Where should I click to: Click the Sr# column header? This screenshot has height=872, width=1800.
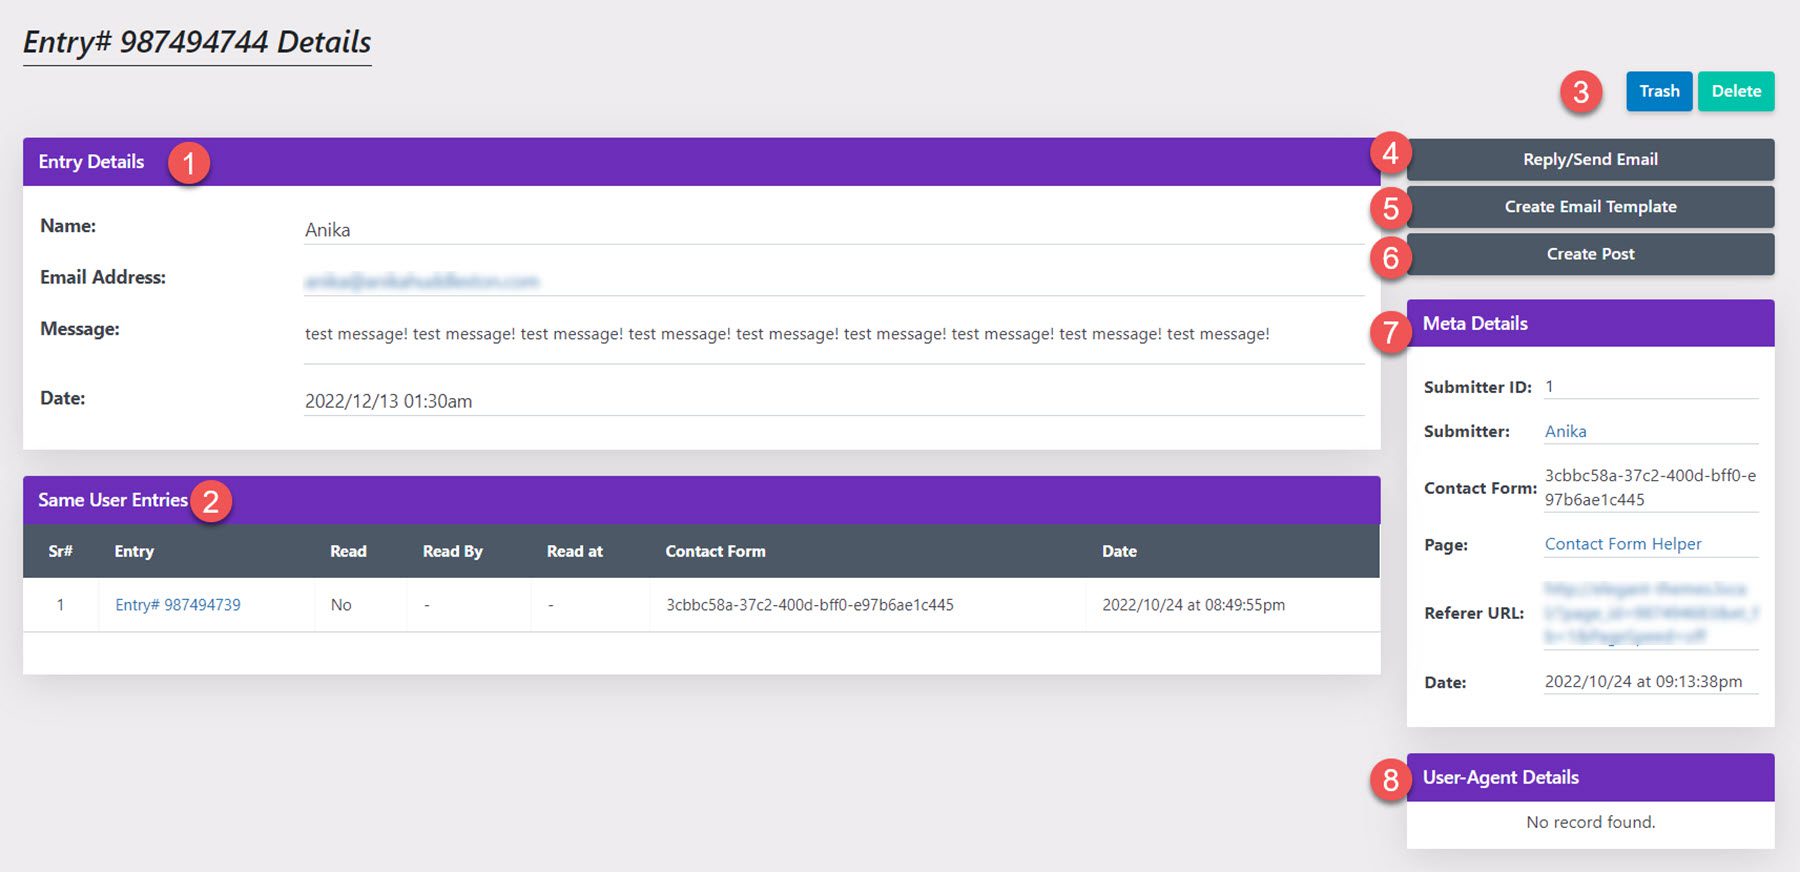(x=60, y=551)
